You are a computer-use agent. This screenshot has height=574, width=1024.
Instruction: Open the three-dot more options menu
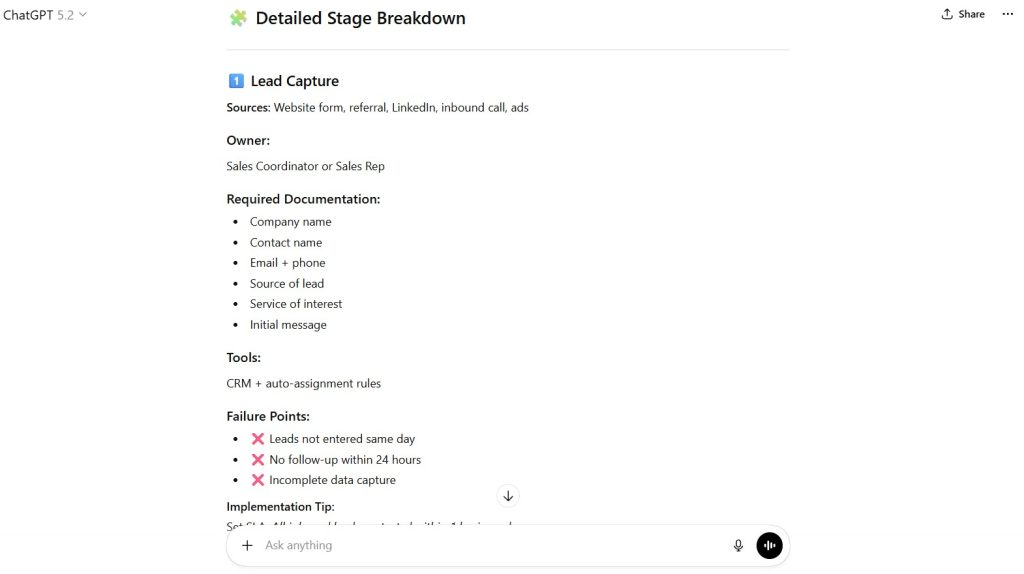tap(1007, 15)
